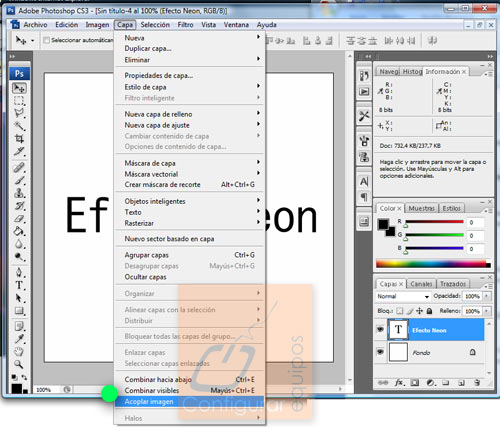Screen dimensions: 500x427
Task: Click the add layer mask icon
Action: point(415,382)
